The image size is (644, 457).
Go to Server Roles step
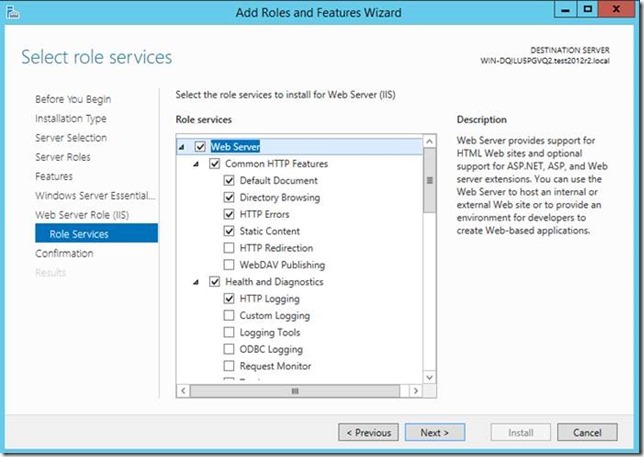tap(63, 157)
